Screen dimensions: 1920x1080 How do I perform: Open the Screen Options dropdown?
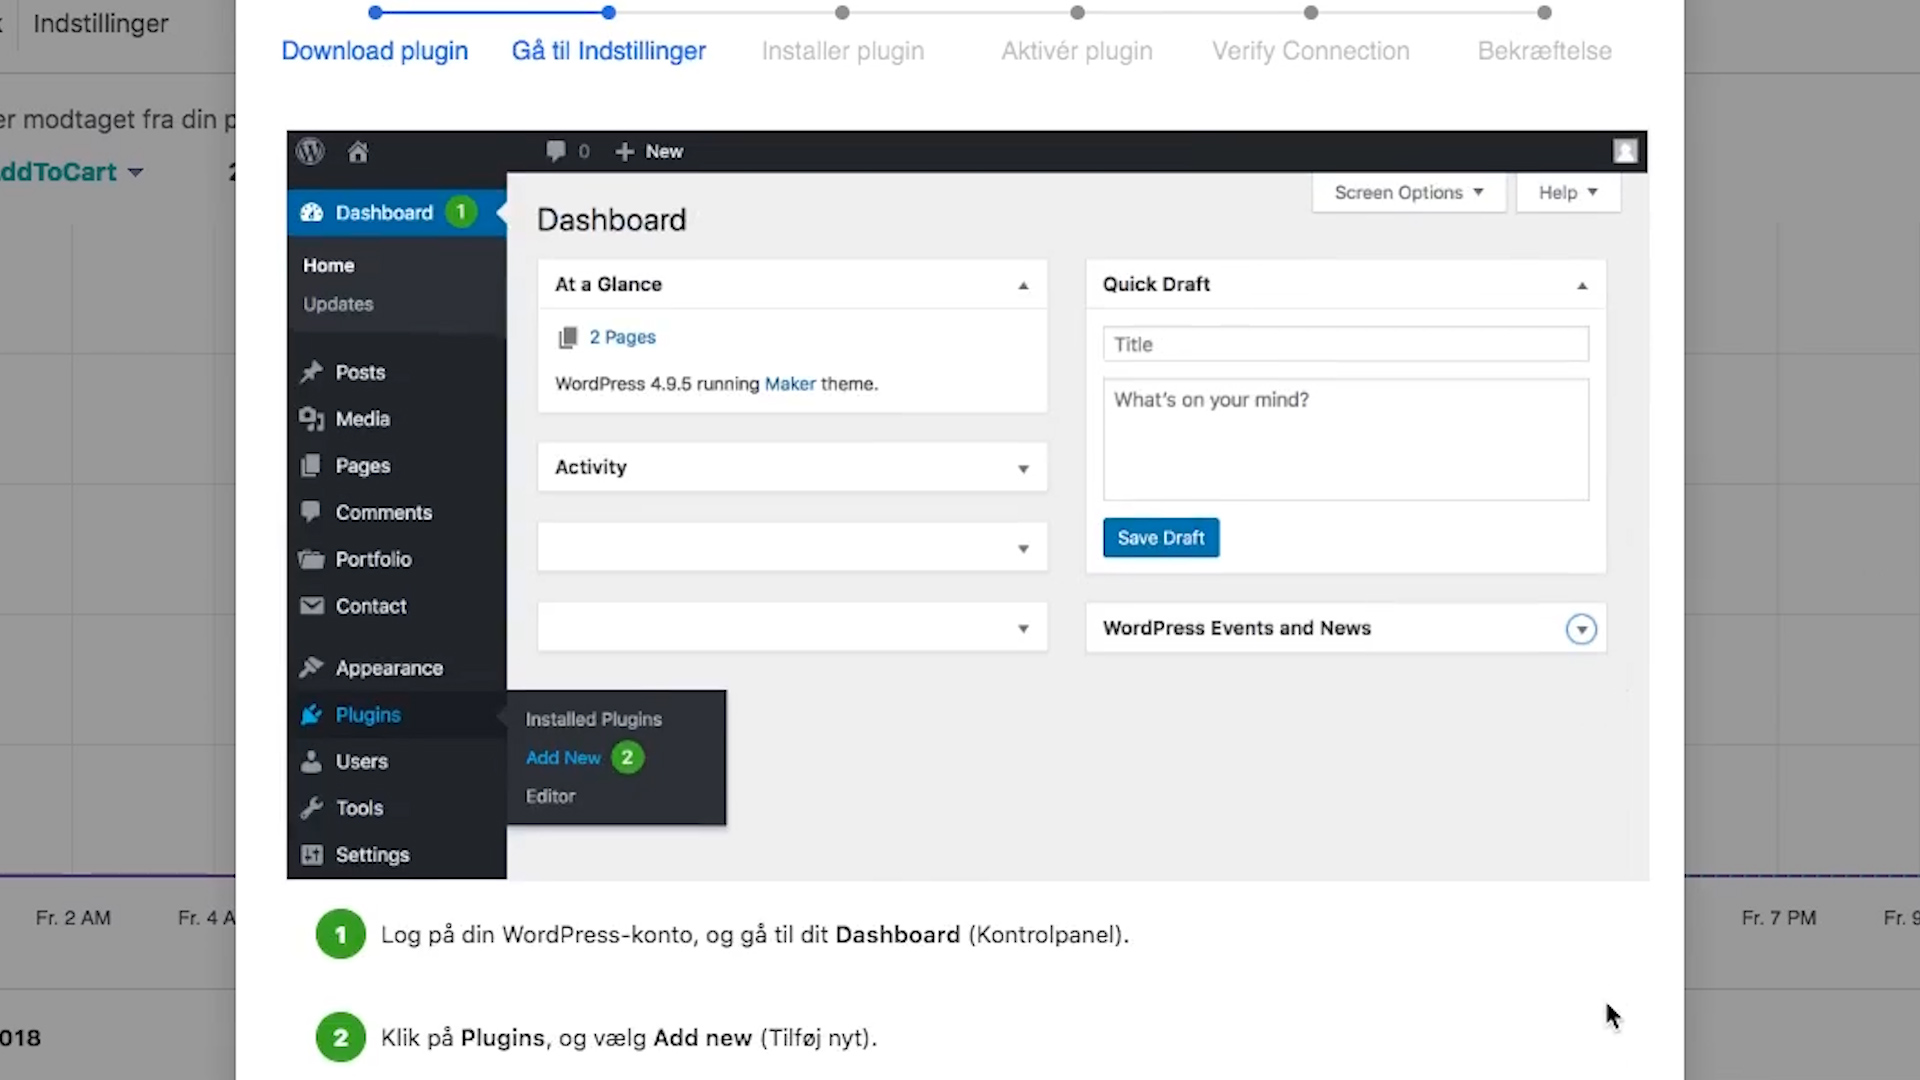click(1408, 193)
